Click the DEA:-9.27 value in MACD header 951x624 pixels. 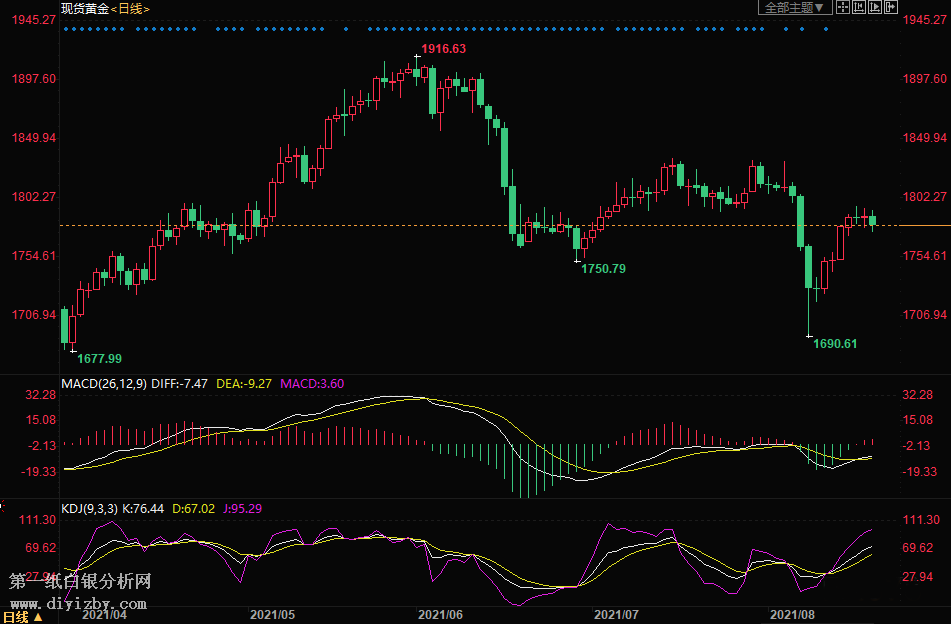tap(243, 383)
